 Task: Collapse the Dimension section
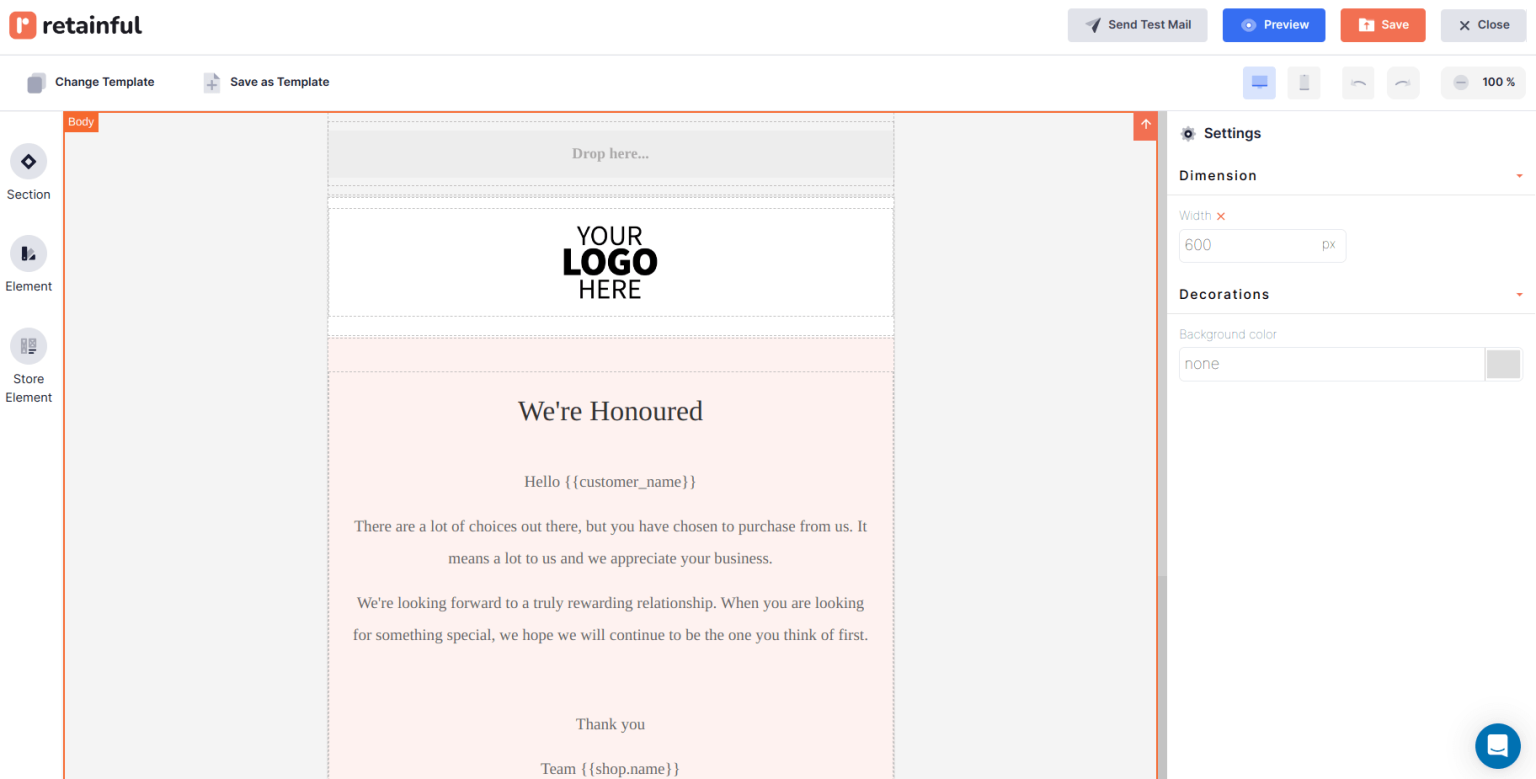point(1519,175)
